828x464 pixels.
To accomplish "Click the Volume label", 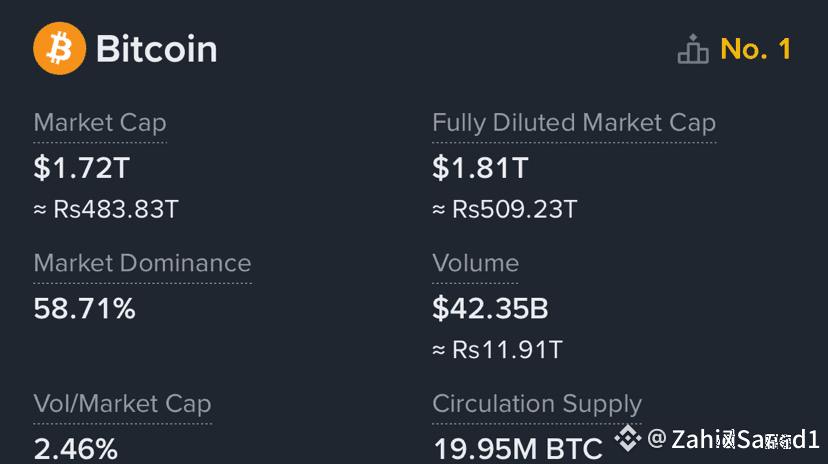I will point(475,263).
